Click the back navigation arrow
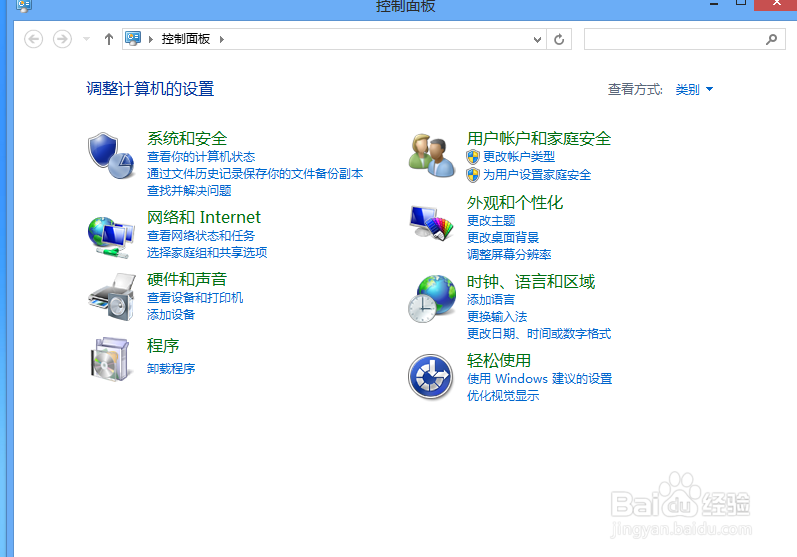Viewport: 797px width, 557px height. pyautogui.click(x=34, y=39)
